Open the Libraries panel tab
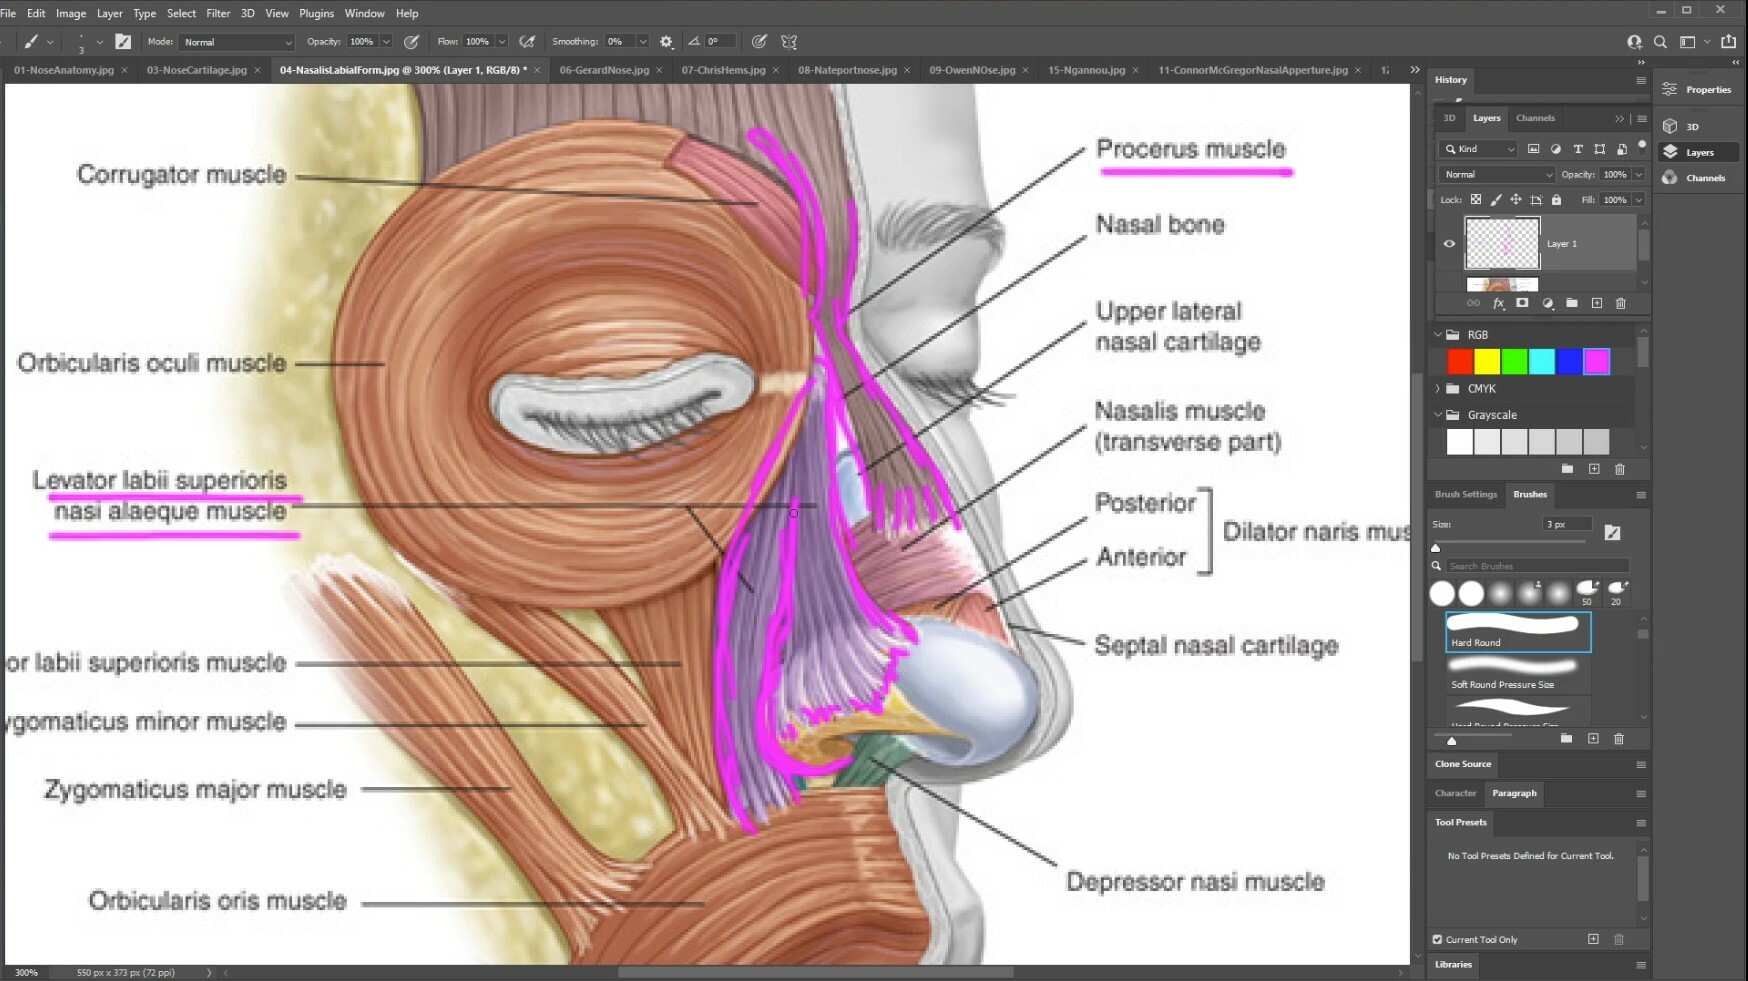 (1453, 965)
